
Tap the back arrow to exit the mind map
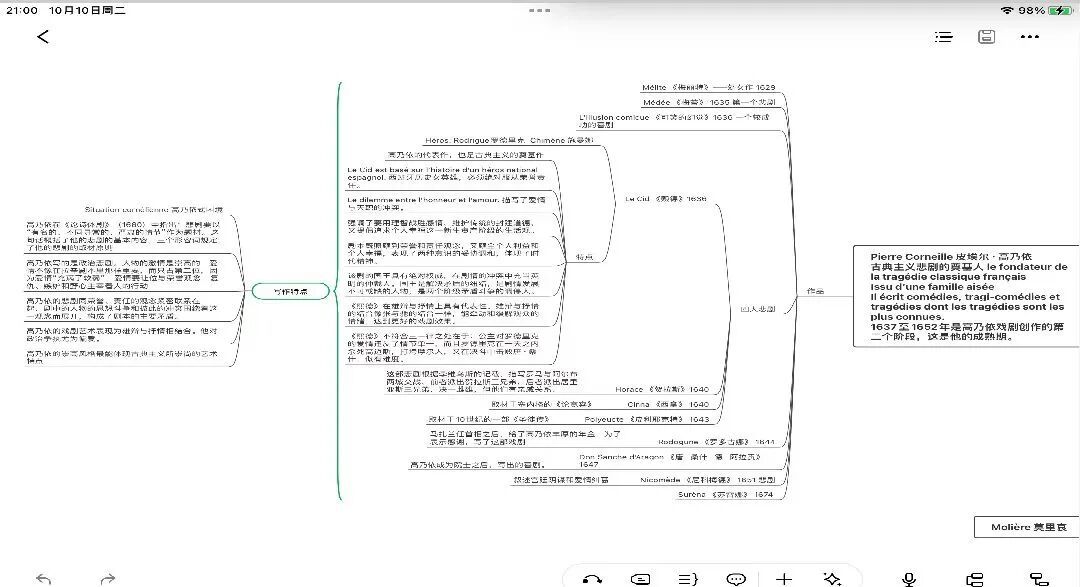coord(43,37)
